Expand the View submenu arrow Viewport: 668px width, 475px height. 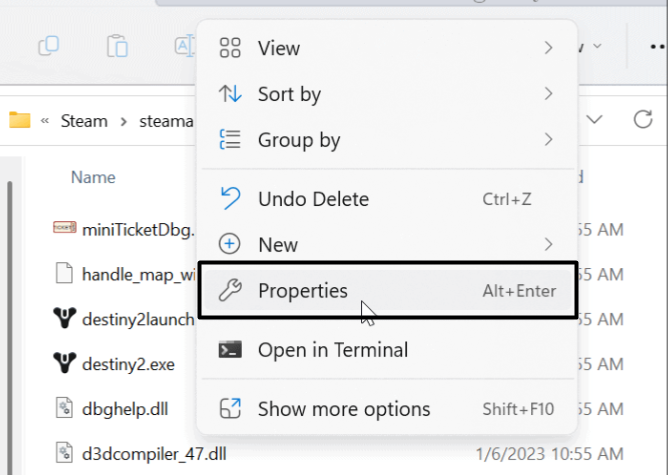pos(548,48)
